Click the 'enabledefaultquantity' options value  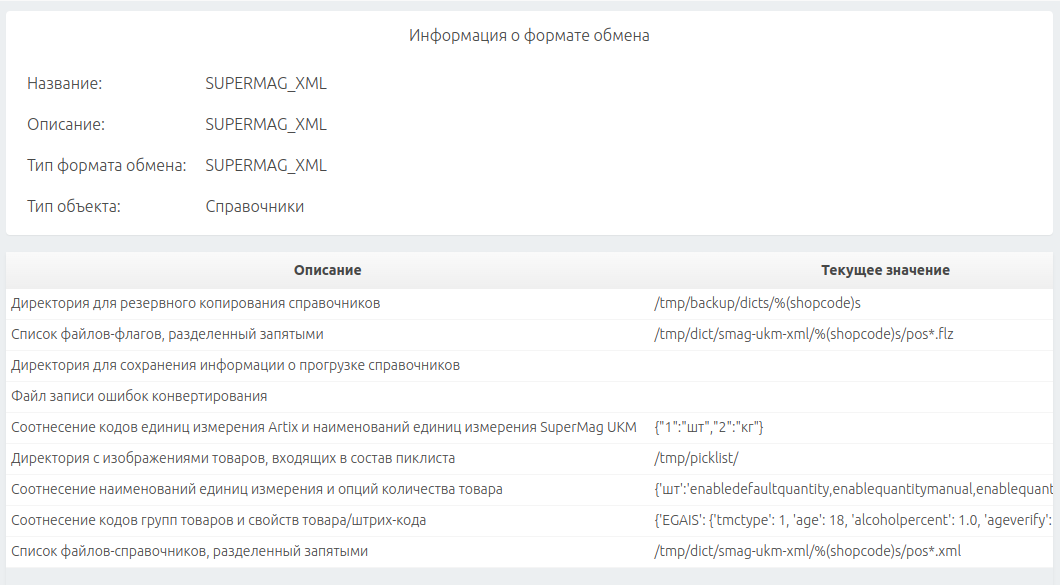[x=853, y=490]
